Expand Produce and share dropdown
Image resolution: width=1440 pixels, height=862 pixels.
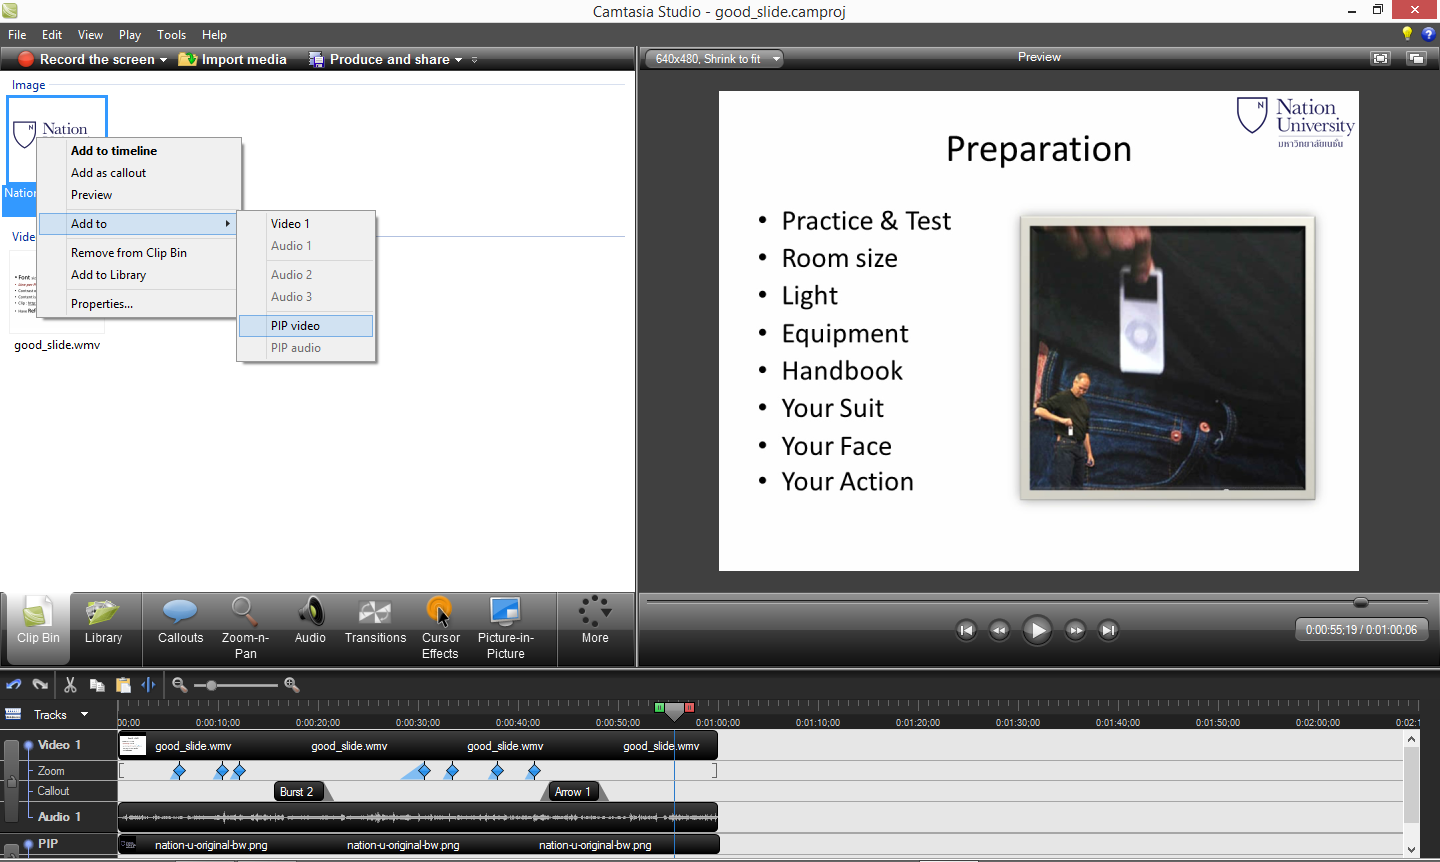tap(458, 60)
